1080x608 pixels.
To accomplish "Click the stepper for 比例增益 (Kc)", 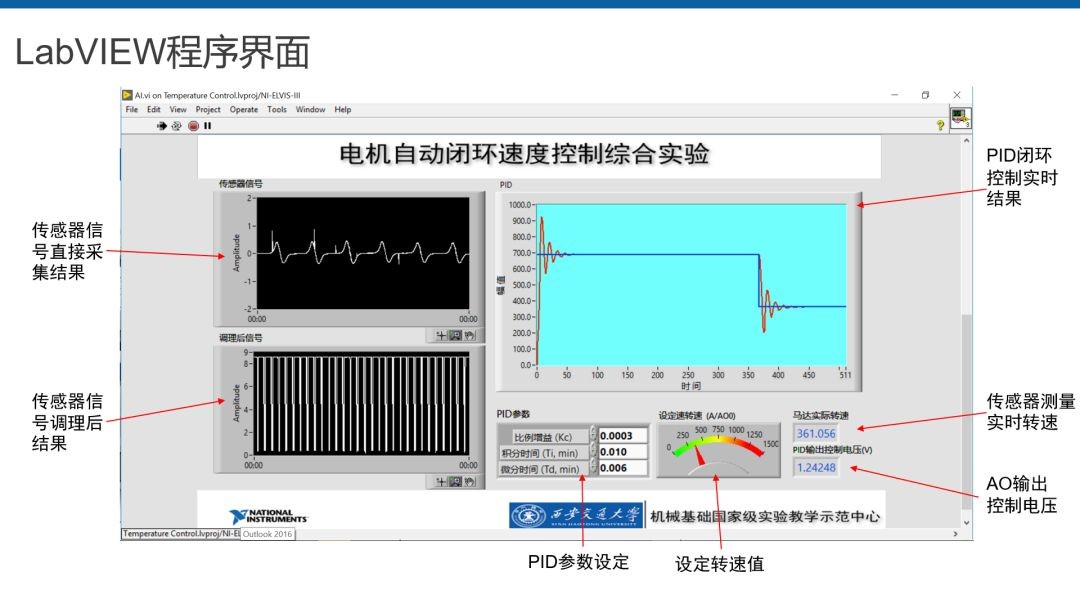I will 594,435.
